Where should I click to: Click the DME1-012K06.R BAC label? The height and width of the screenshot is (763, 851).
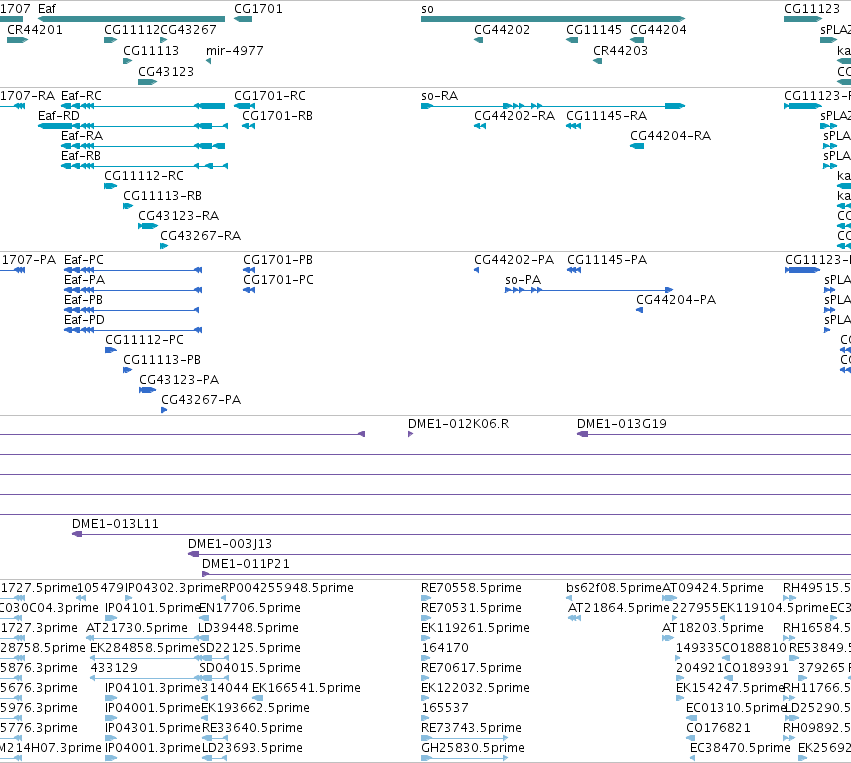click(459, 424)
